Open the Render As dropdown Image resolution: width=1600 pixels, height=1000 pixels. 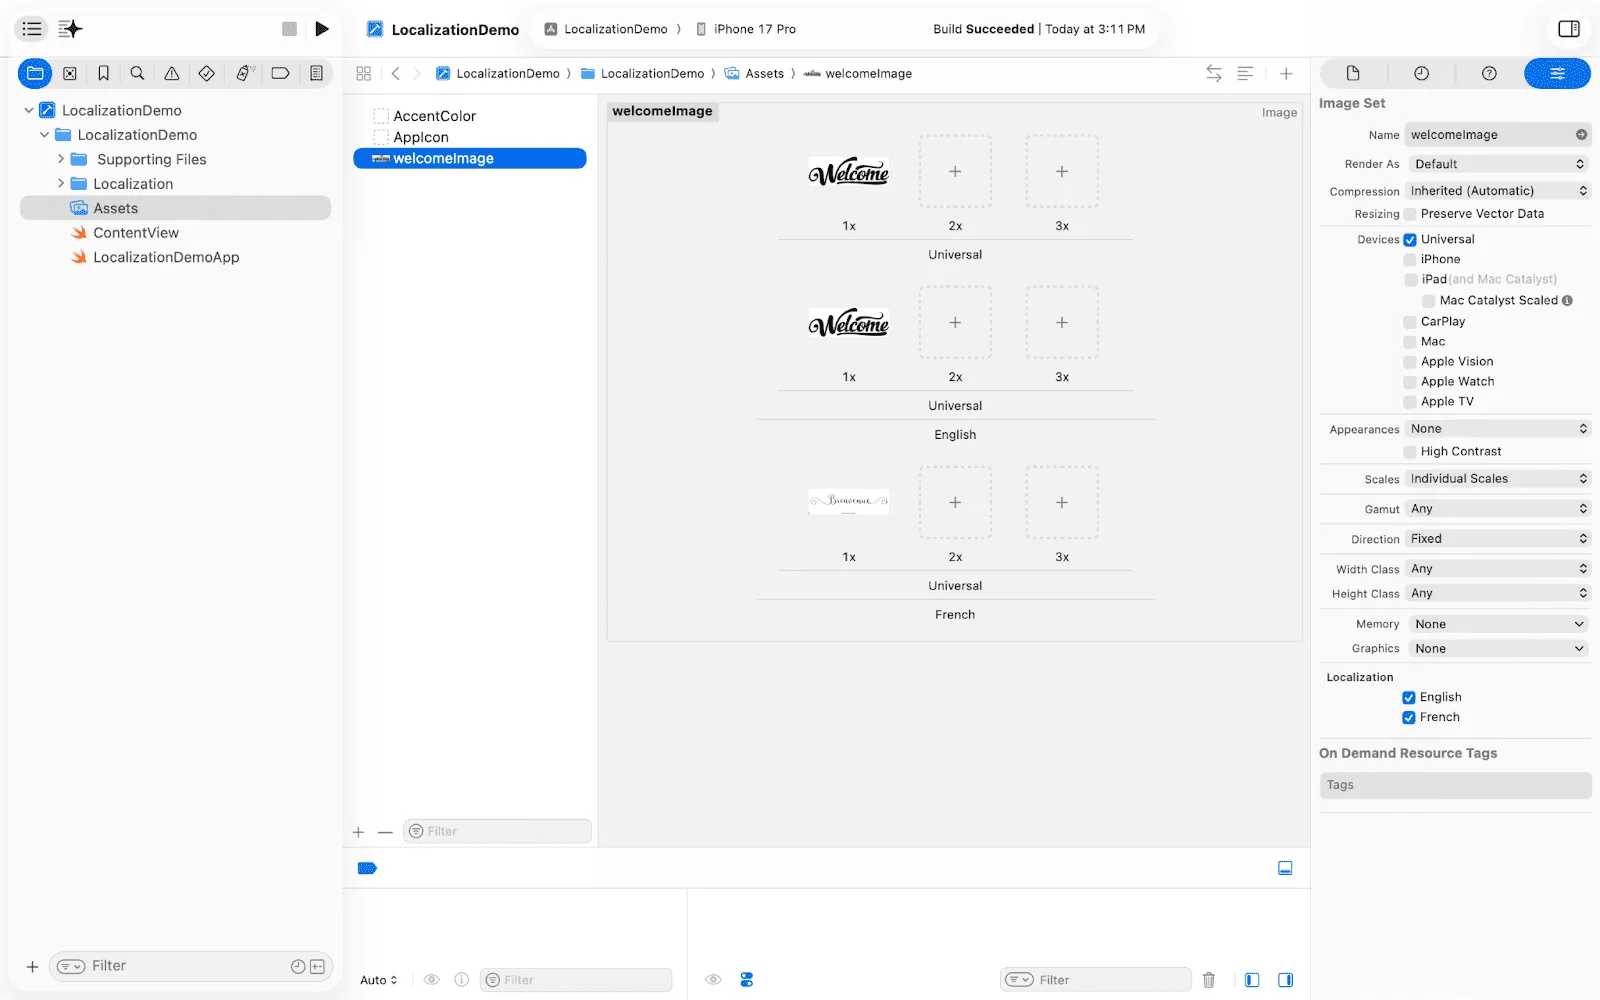click(x=1497, y=163)
